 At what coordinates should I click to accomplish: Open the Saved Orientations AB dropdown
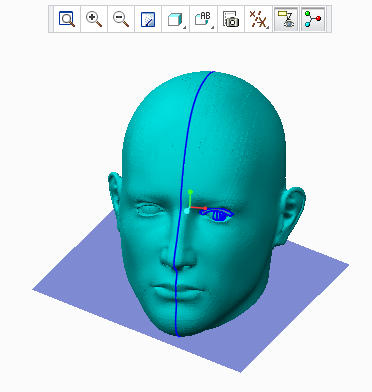203,19
